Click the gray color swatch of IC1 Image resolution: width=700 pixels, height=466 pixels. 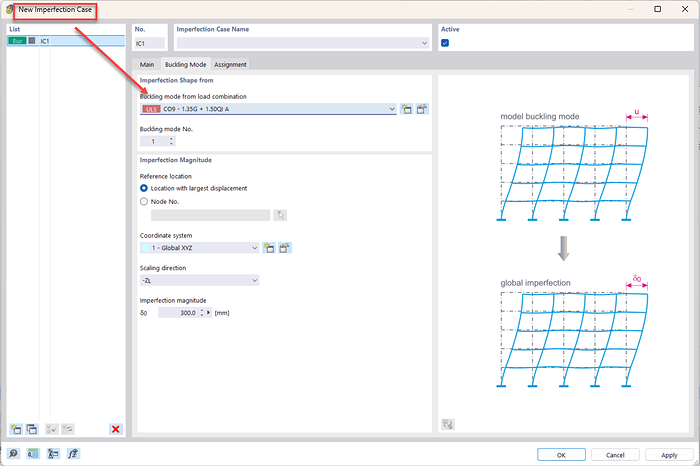pyautogui.click(x=32, y=41)
